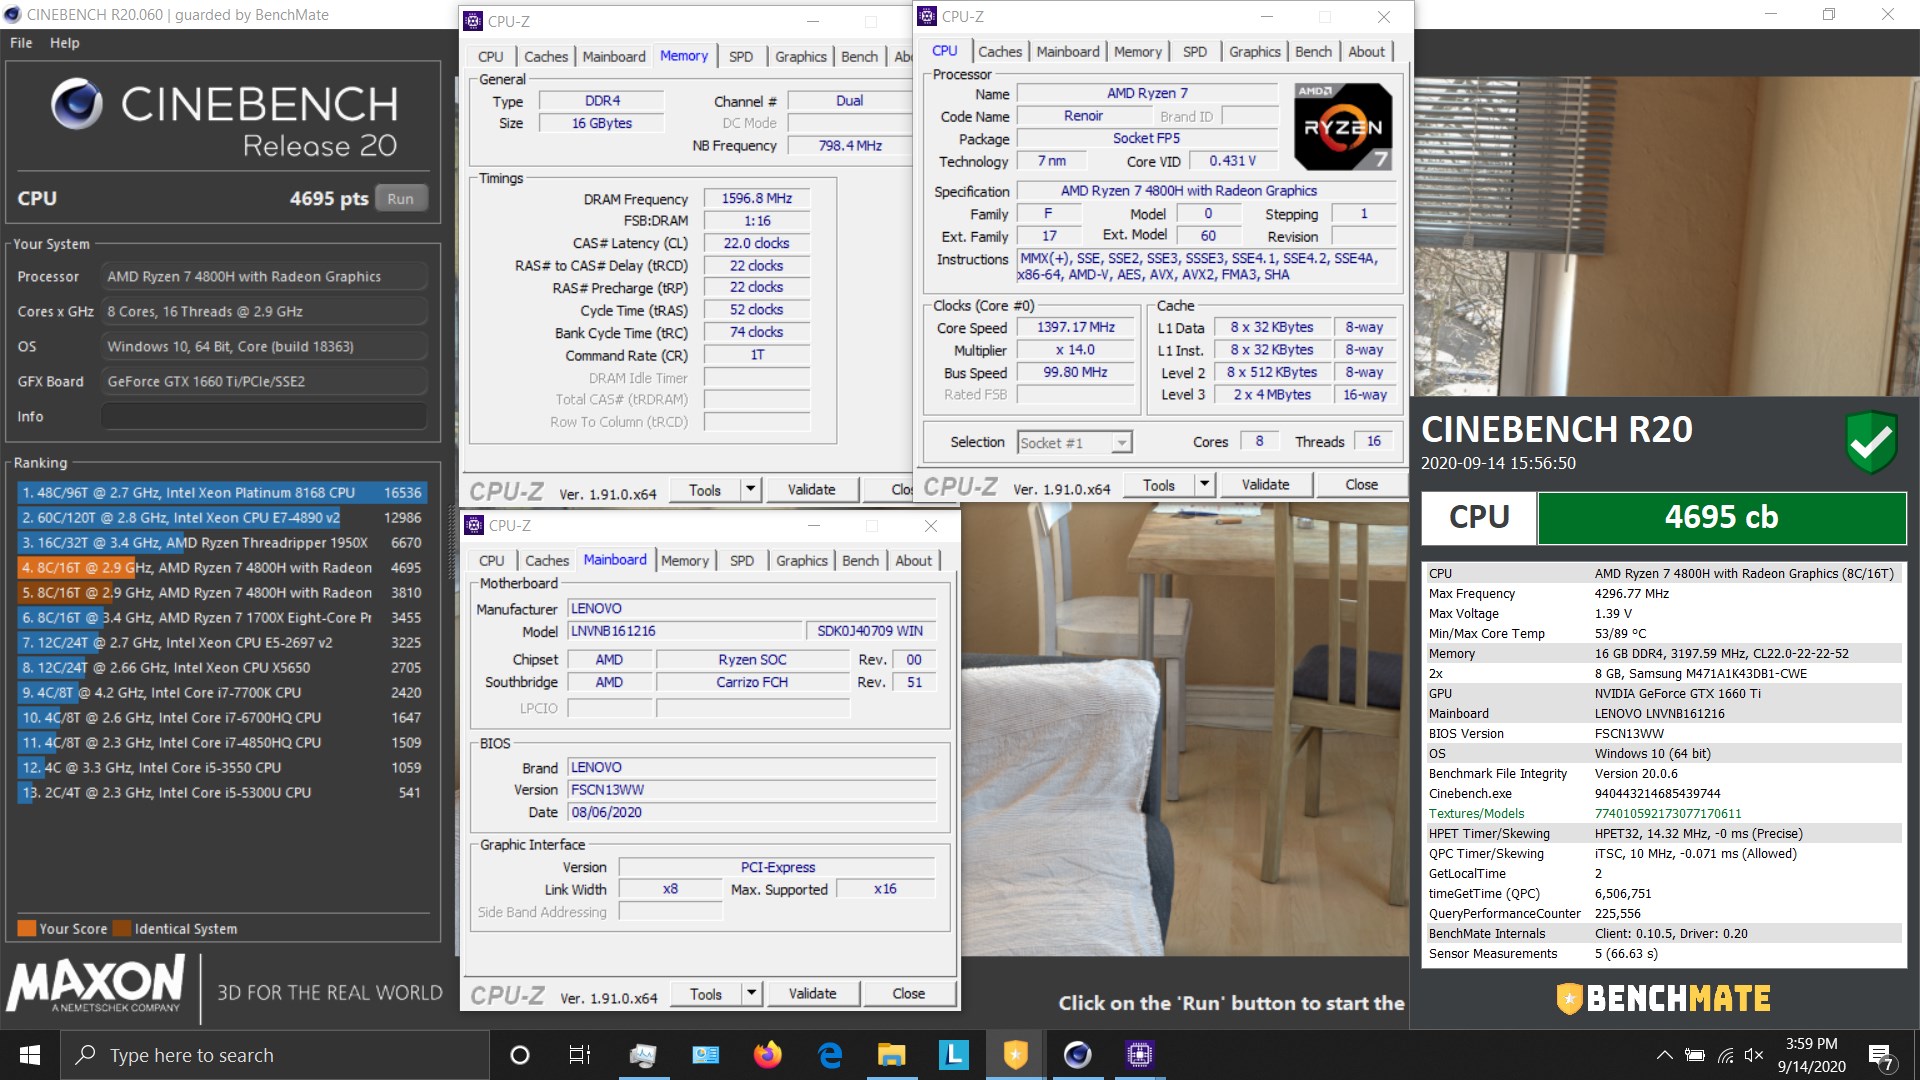
Task: Click the green 4695 cb score bar
Action: click(1721, 517)
